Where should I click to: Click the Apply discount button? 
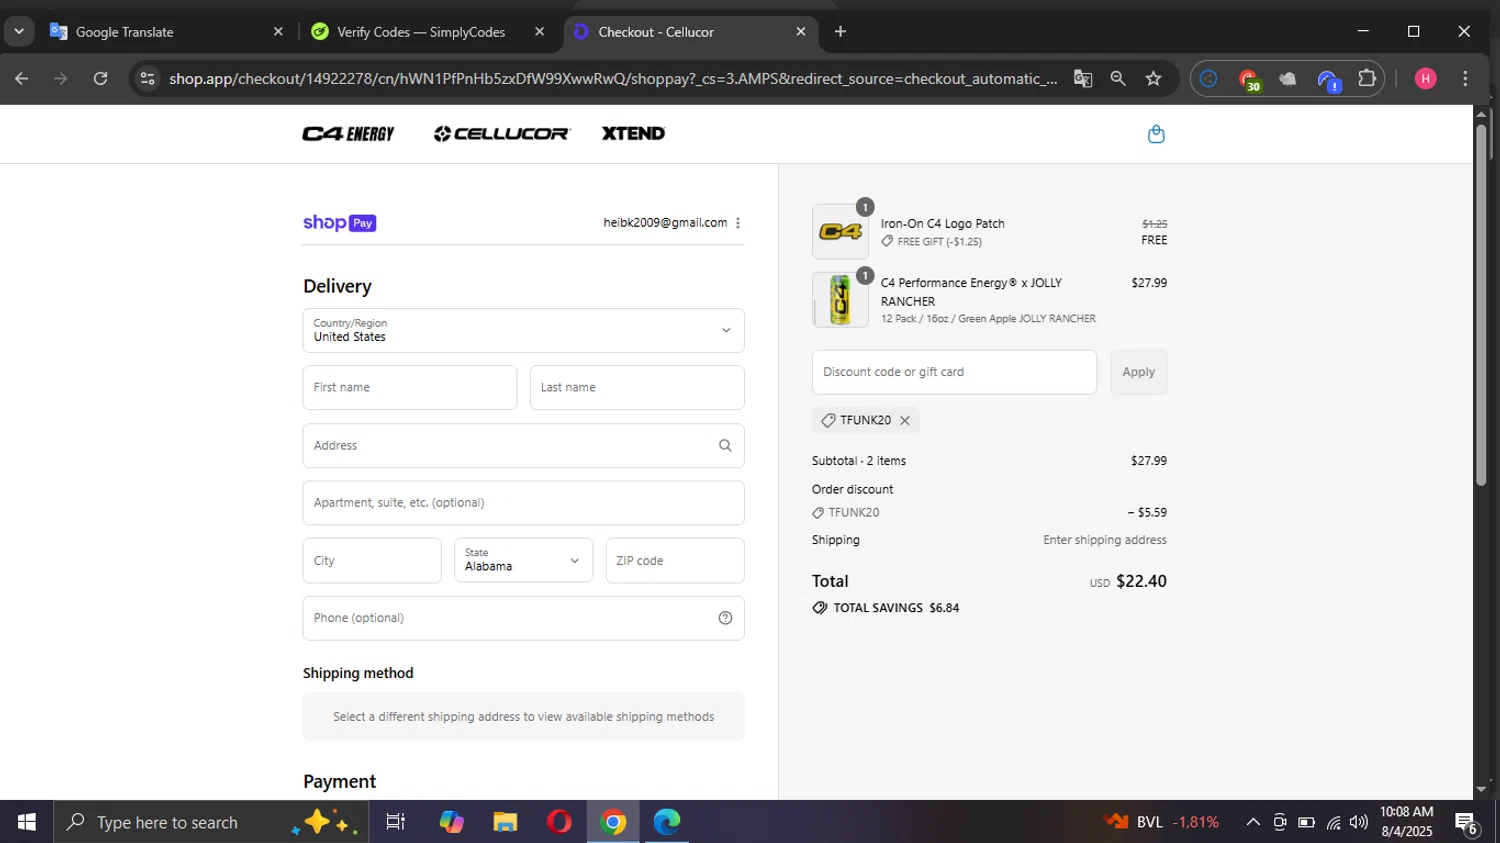click(1138, 372)
